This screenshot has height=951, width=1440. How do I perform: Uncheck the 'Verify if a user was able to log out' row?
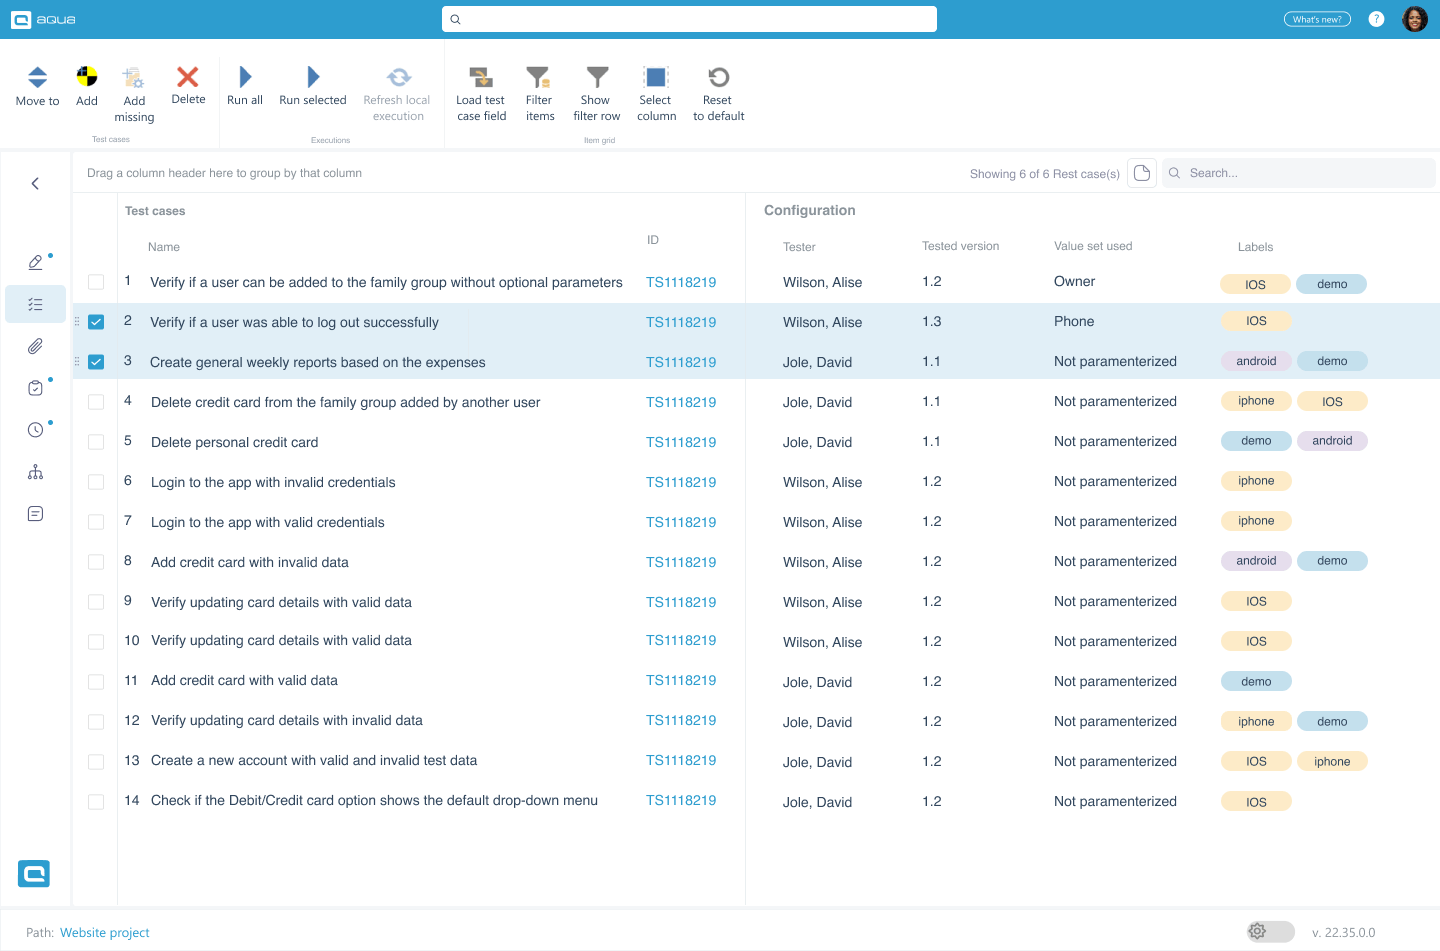96,322
